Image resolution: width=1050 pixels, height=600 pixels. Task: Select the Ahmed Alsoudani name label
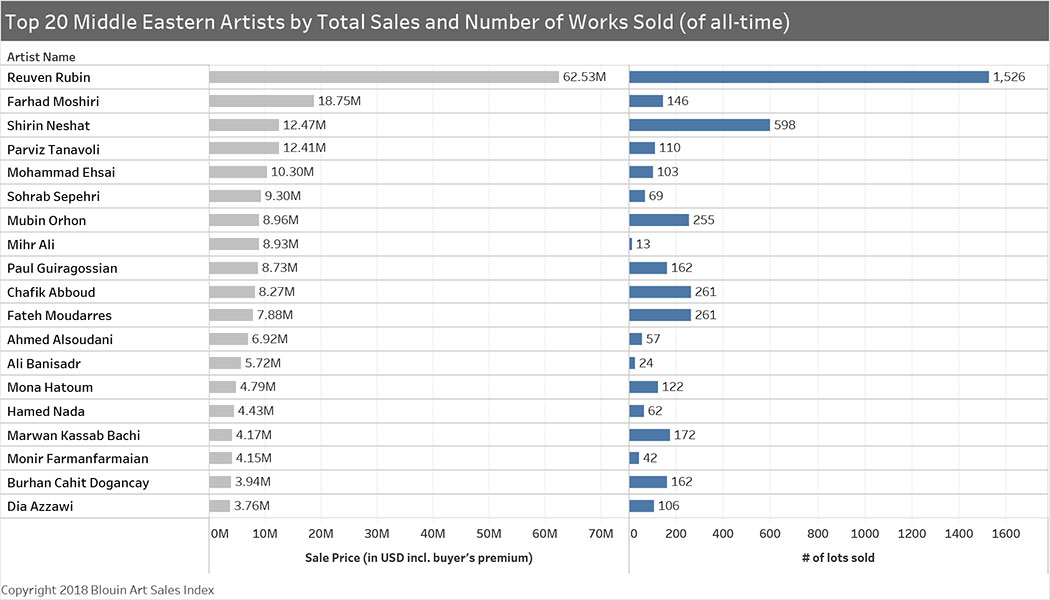pyautogui.click(x=60, y=339)
